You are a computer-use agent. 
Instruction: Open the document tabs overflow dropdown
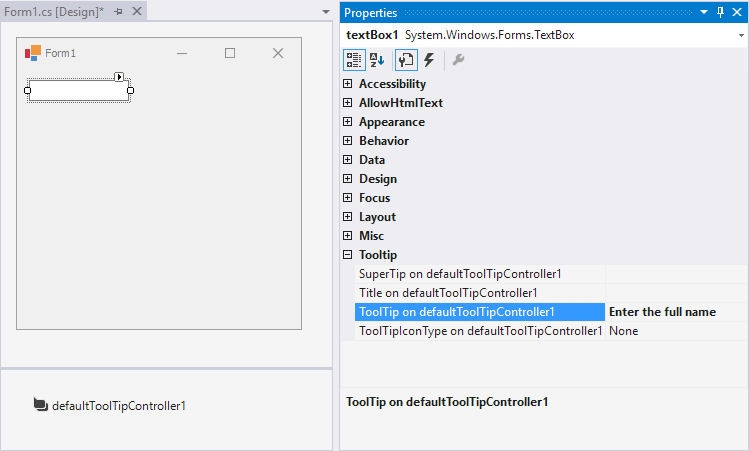click(x=326, y=12)
